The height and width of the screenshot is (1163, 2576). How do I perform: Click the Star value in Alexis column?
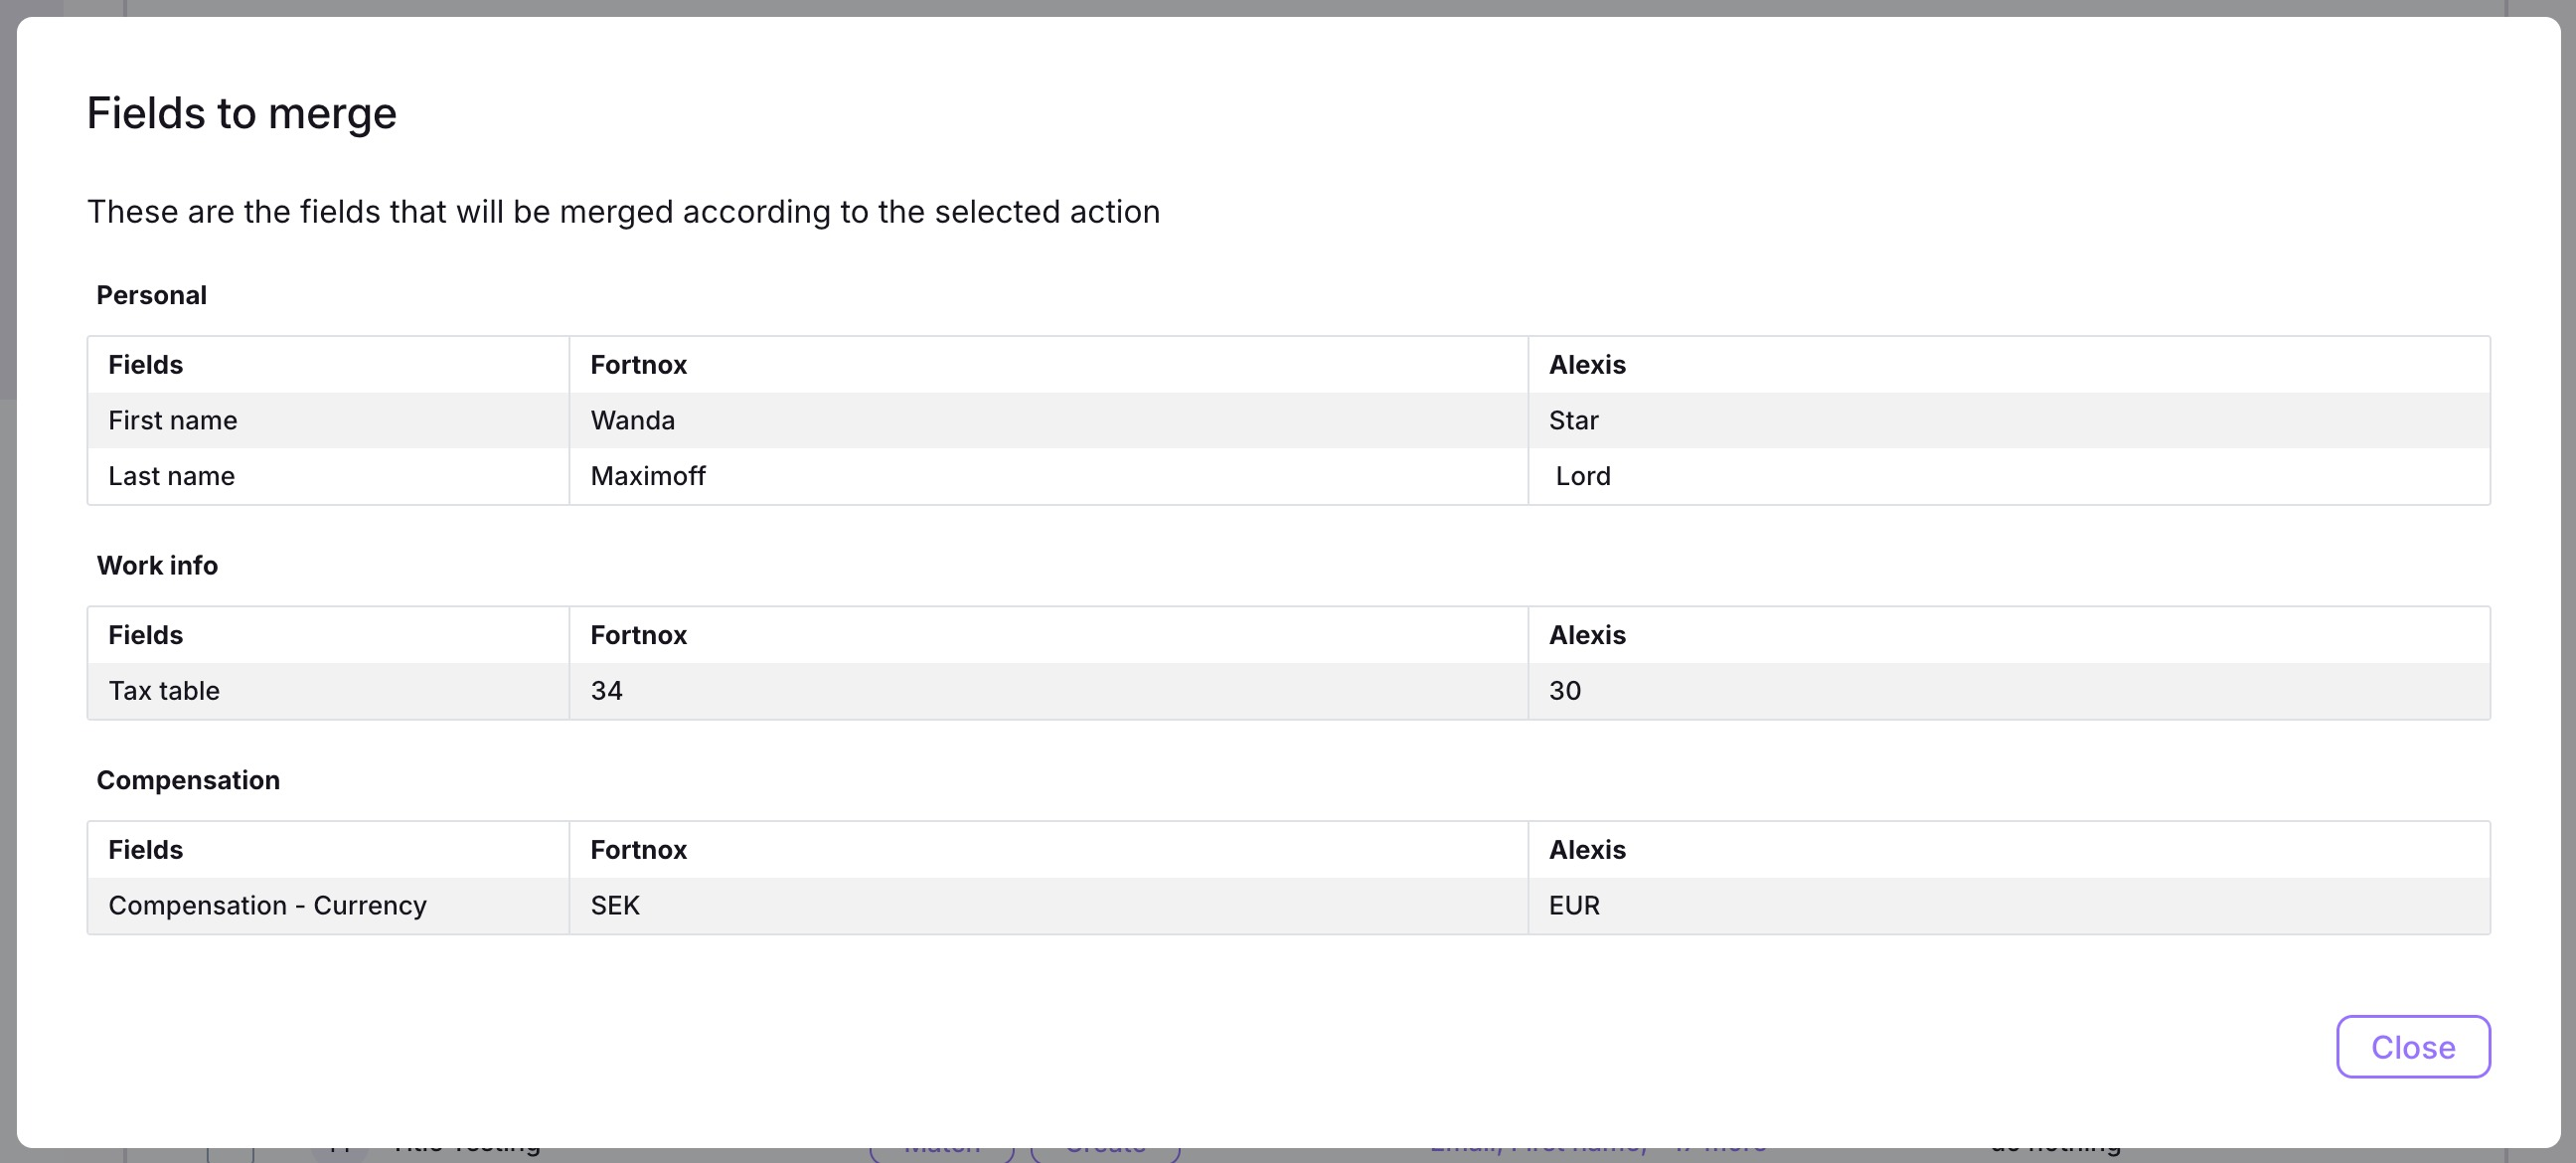coord(1574,420)
